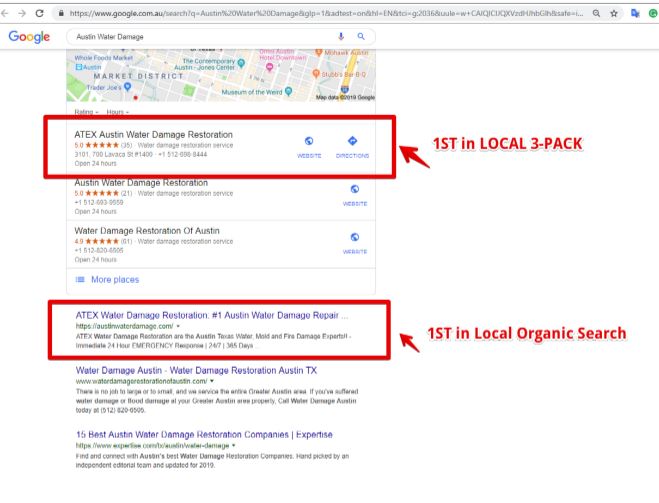The width and height of the screenshot is (659, 503).
Task: Click the Google logo
Action: tap(29, 37)
